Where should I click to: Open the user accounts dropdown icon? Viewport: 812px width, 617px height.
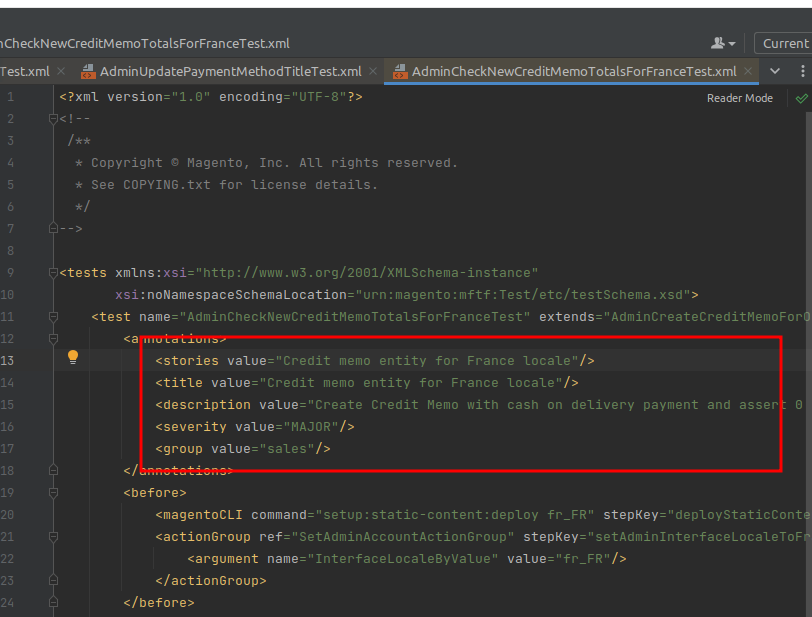723,44
